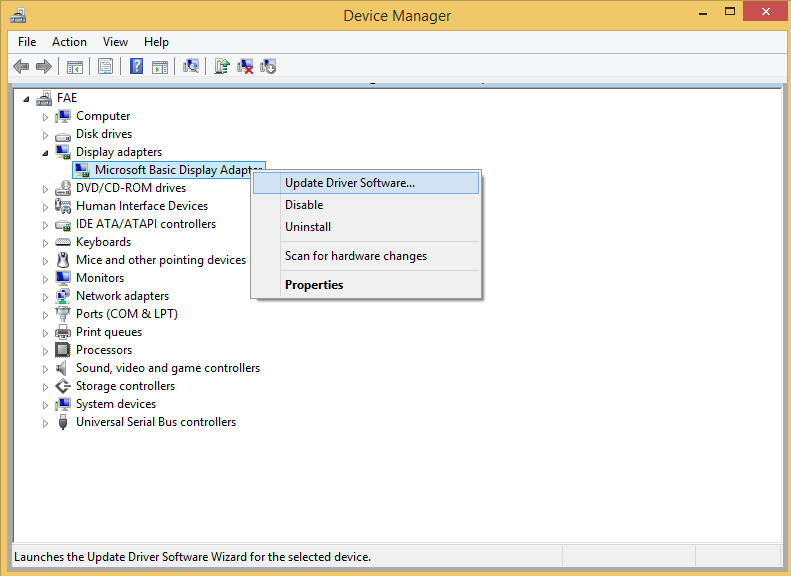This screenshot has height=576, width=791.
Task: Click the Sound, video and game controllers speaker icon
Action: 62,368
